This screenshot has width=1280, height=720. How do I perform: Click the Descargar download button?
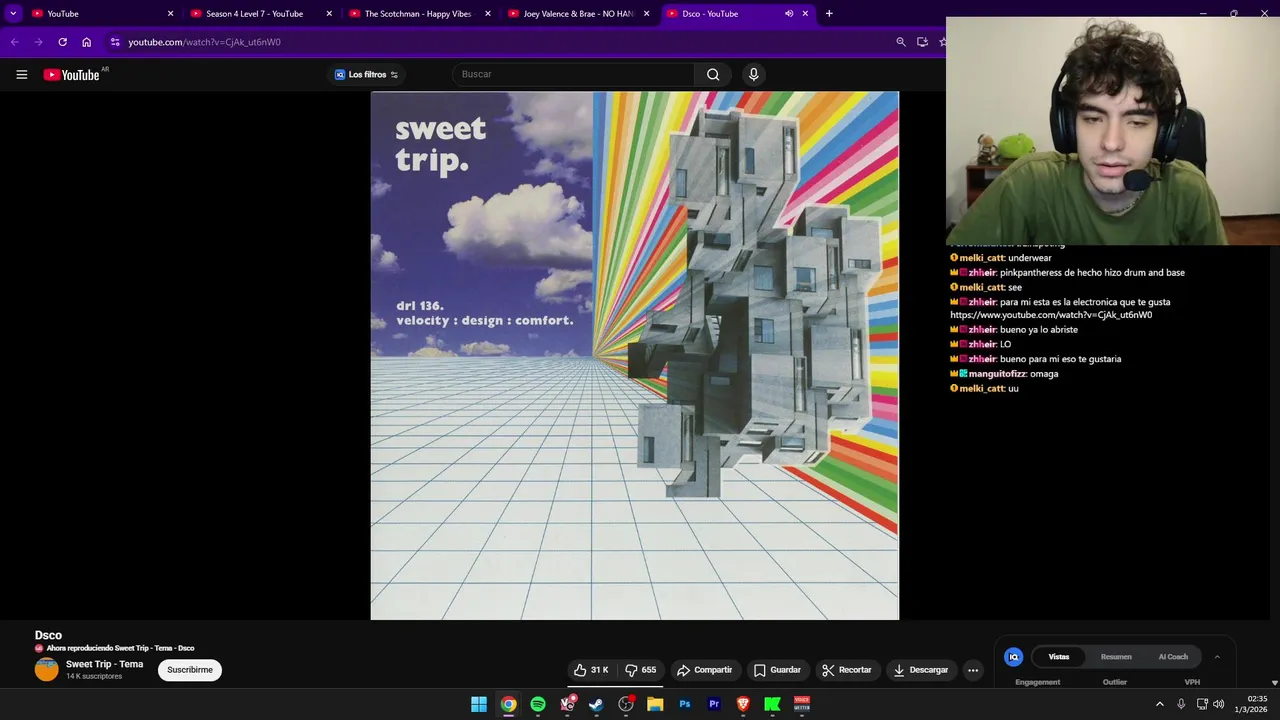click(921, 670)
